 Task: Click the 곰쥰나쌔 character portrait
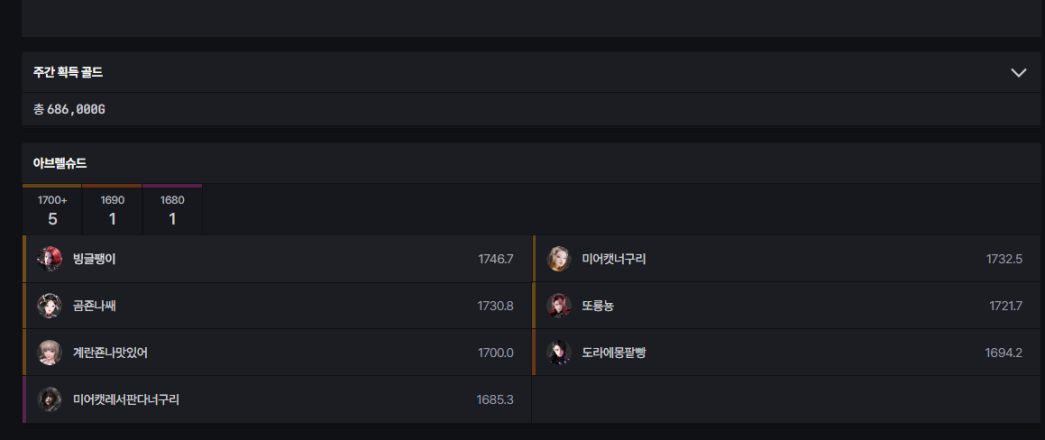point(50,306)
